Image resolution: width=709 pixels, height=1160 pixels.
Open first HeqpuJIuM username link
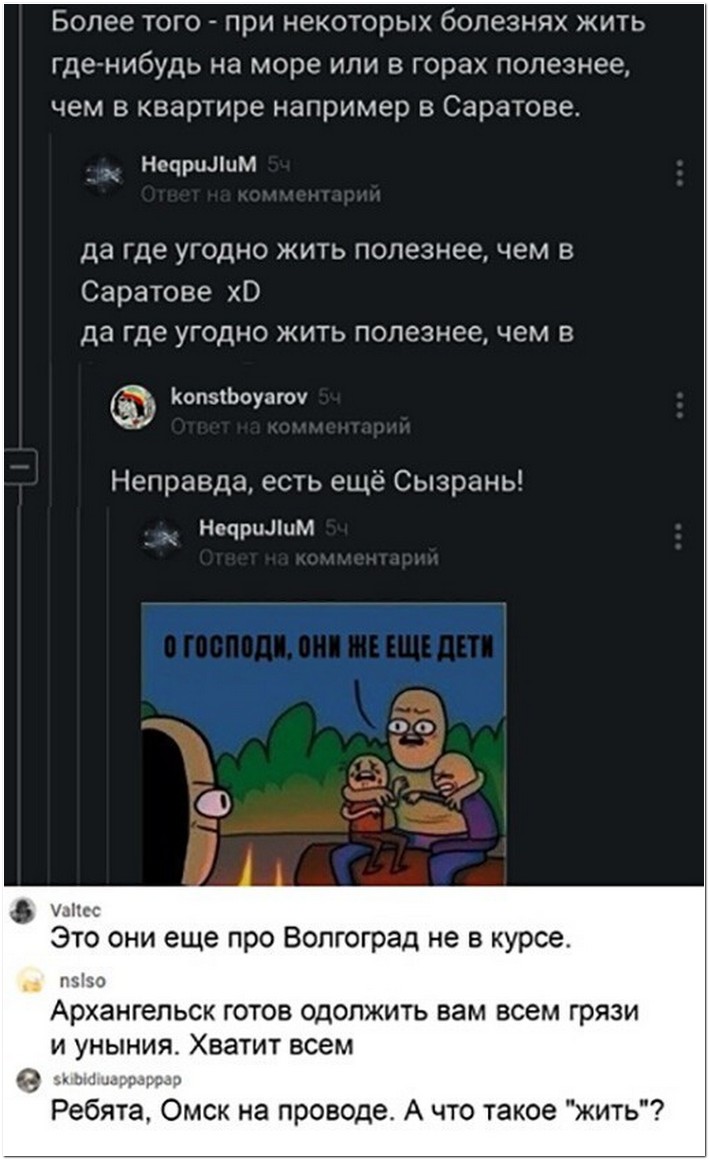click(198, 163)
